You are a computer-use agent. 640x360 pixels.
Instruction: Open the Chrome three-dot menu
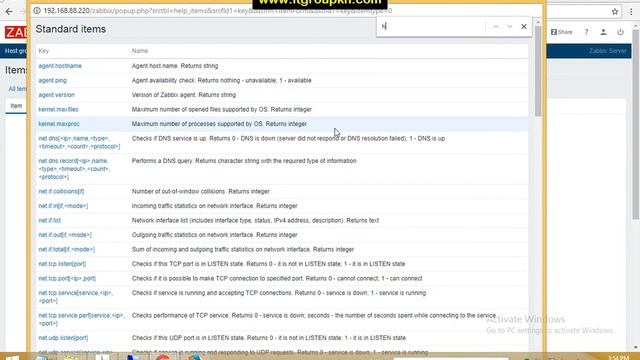(x=631, y=12)
